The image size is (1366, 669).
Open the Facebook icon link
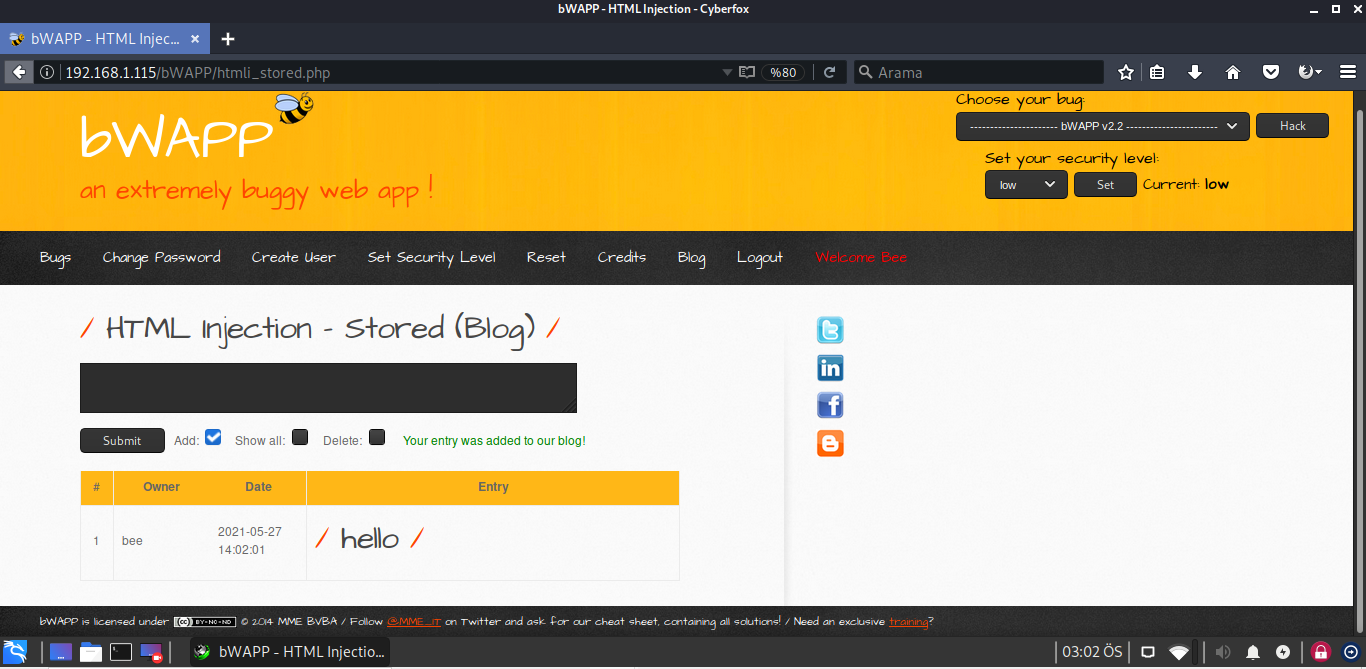click(830, 405)
